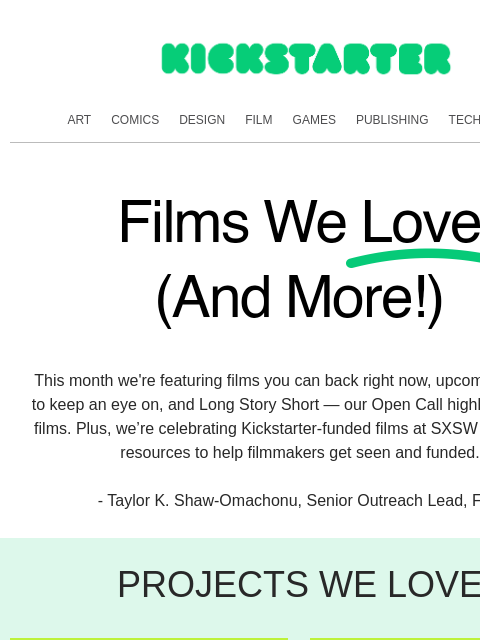This screenshot has height=640, width=480.
Task: Open the ART category
Action: pos(79,120)
